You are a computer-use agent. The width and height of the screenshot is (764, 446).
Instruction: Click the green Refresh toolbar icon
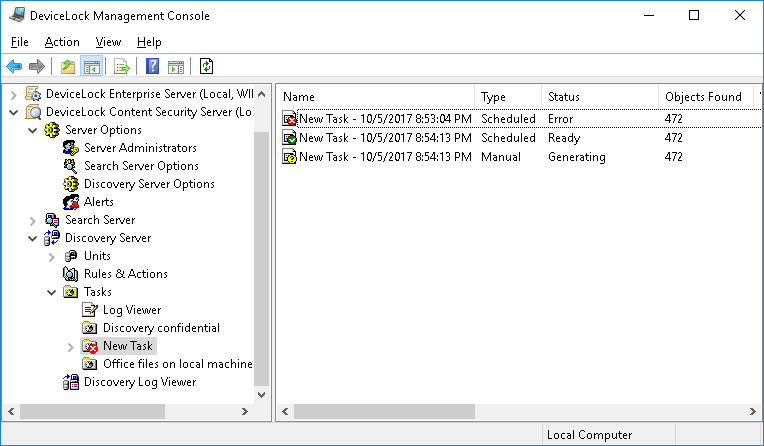[207, 67]
